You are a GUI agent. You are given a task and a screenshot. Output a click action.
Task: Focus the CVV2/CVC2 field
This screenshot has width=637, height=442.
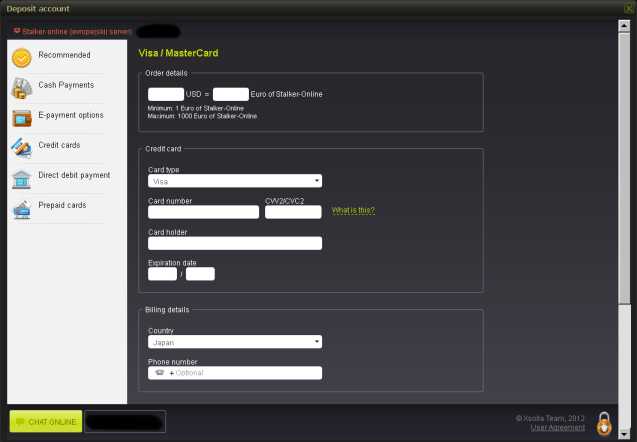(293, 212)
